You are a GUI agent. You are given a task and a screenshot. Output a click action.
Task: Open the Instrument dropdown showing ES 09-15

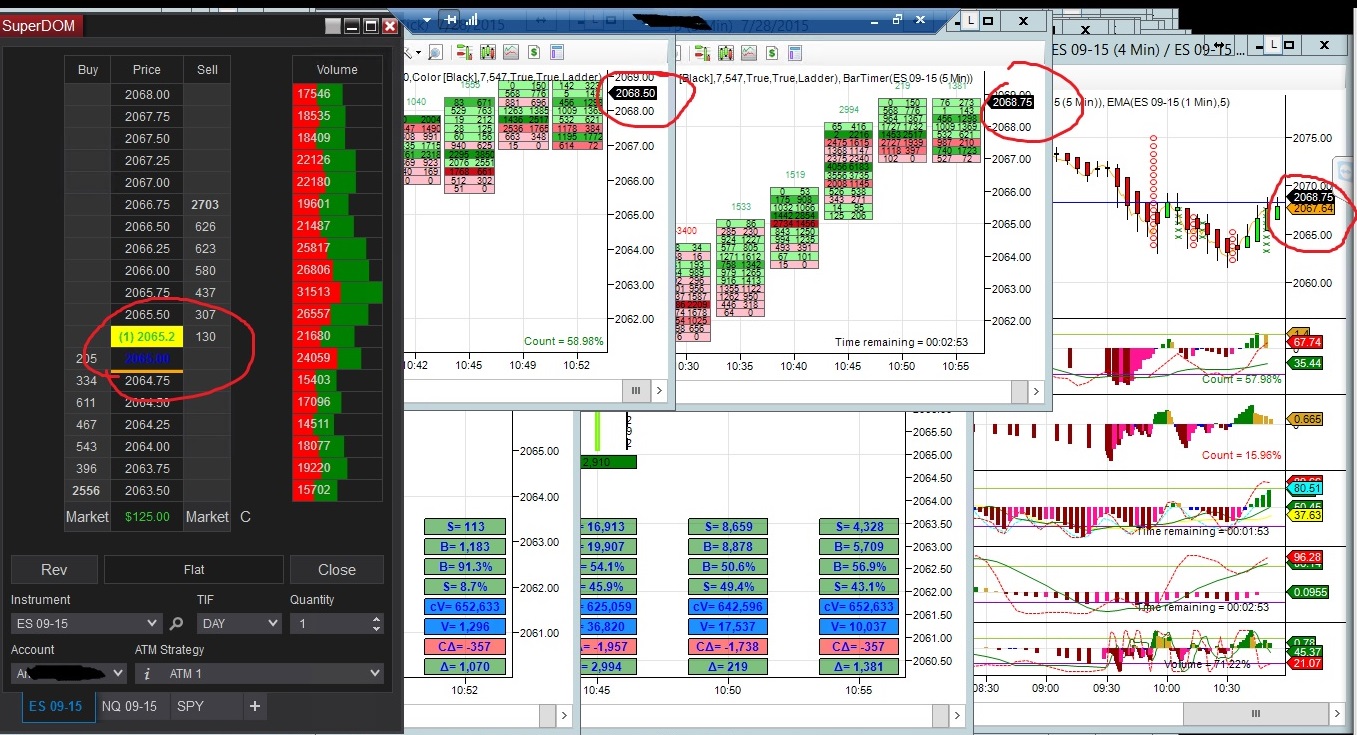(86, 623)
